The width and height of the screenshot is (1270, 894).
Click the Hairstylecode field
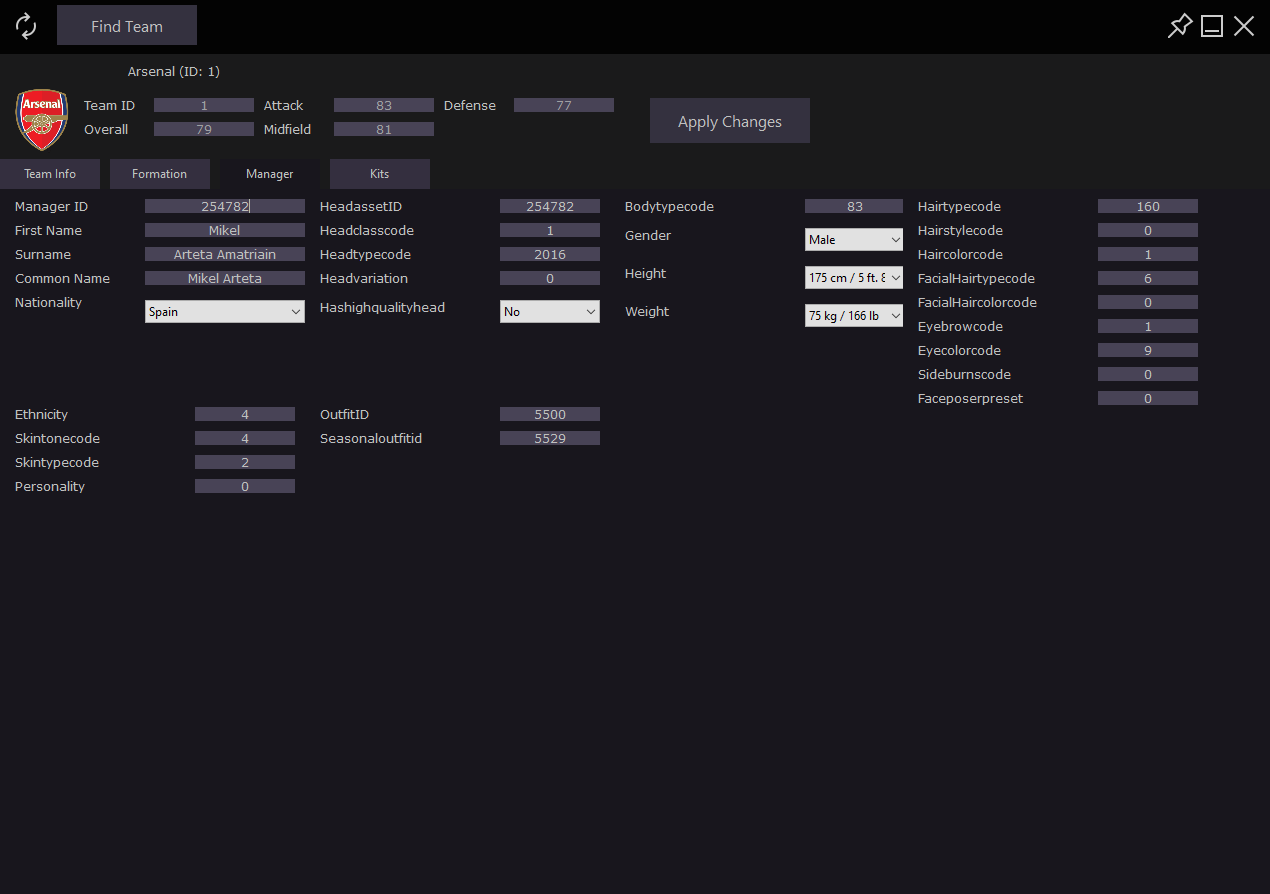(1148, 230)
